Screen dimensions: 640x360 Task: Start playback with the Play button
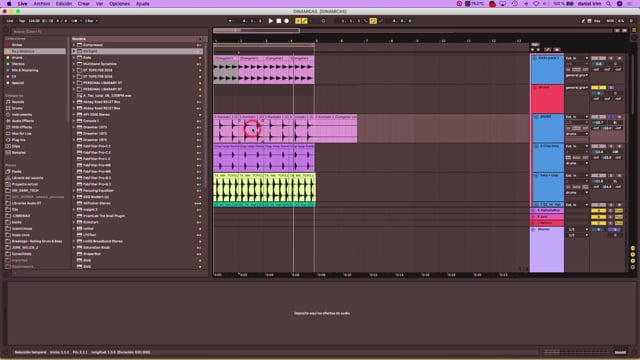coord(271,21)
